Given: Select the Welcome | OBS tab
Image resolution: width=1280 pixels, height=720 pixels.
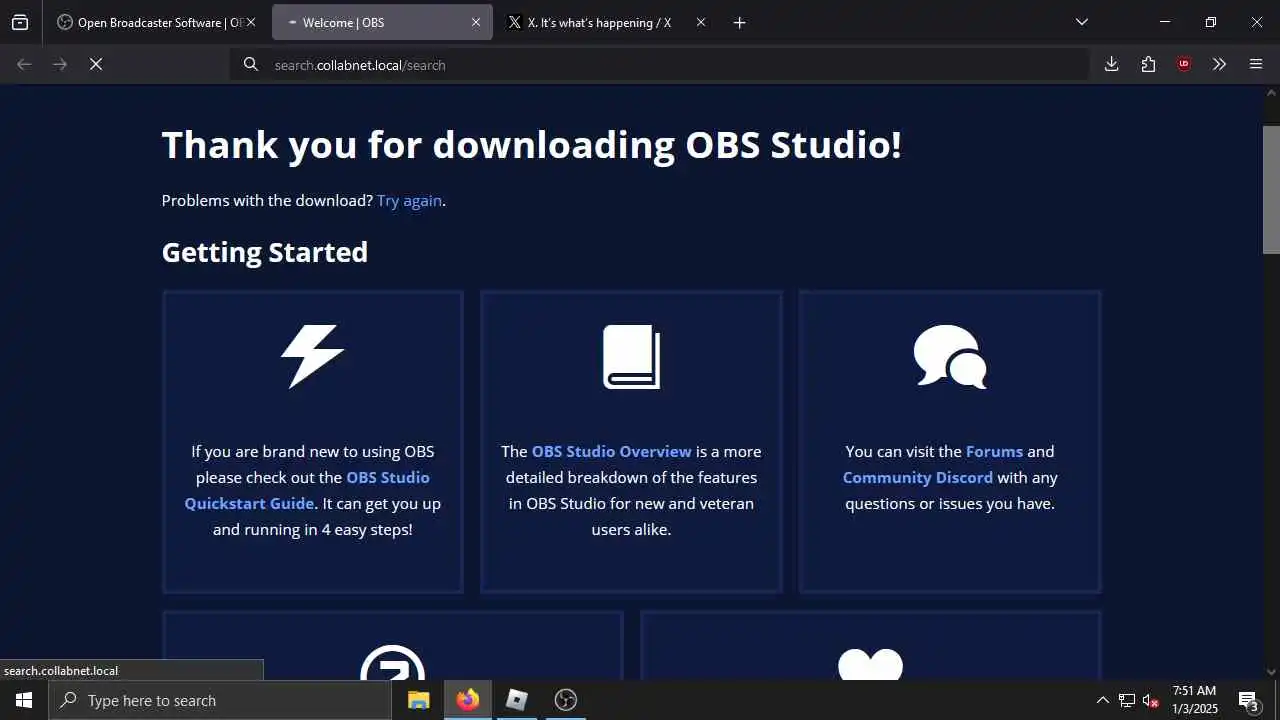Looking at the screenshot, I should [382, 22].
